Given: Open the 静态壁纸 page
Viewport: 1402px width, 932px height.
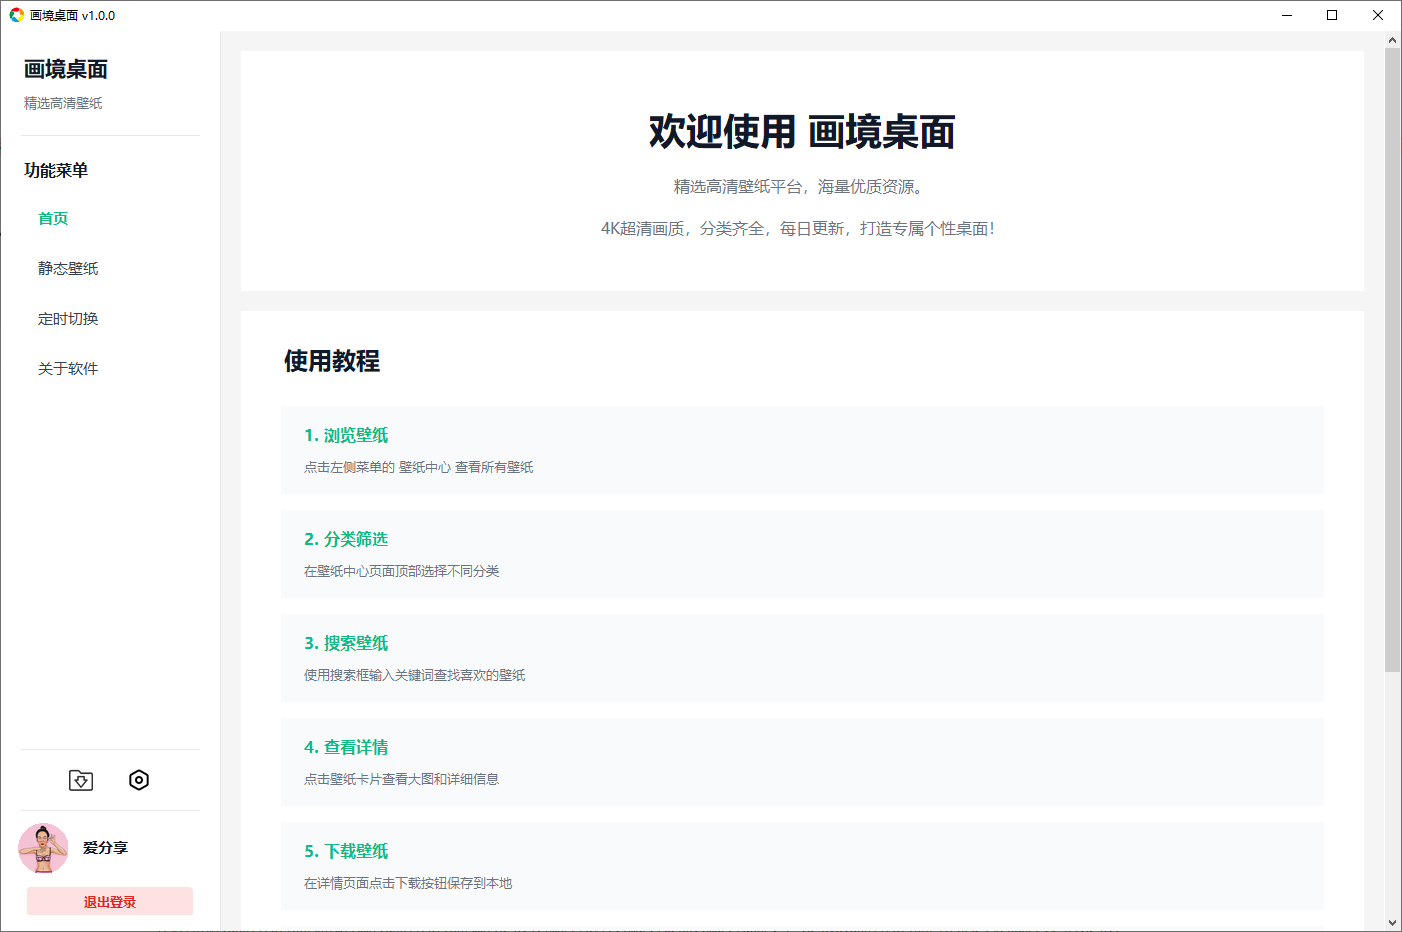Looking at the screenshot, I should point(68,269).
